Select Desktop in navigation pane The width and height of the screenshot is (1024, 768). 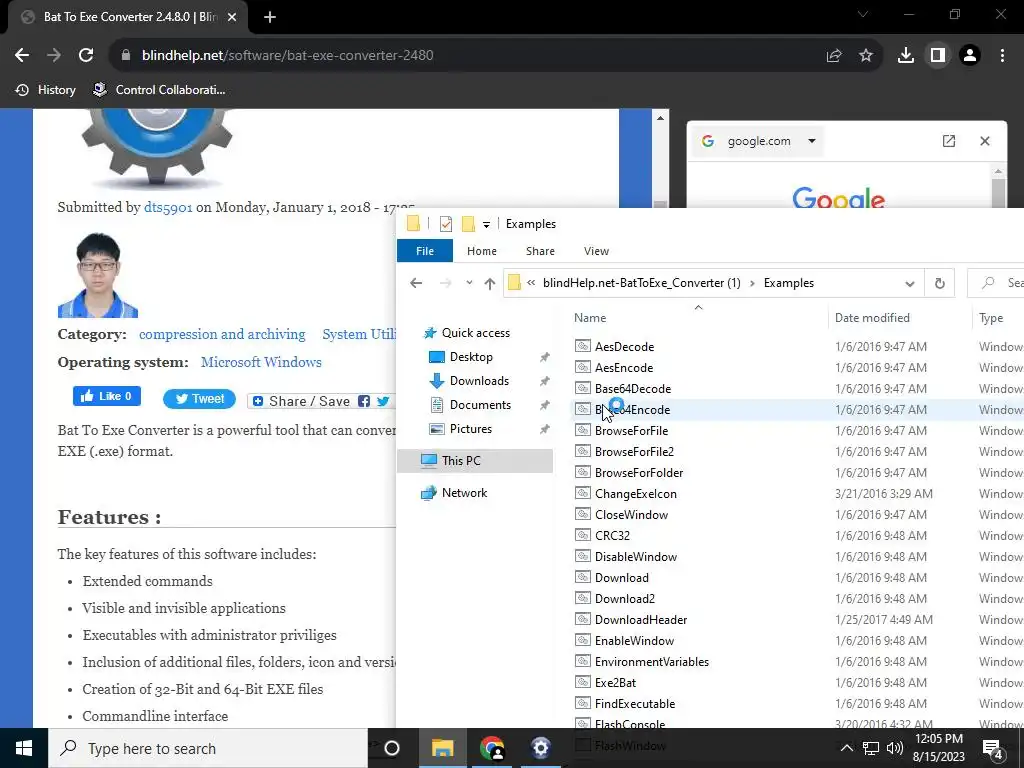(471, 357)
